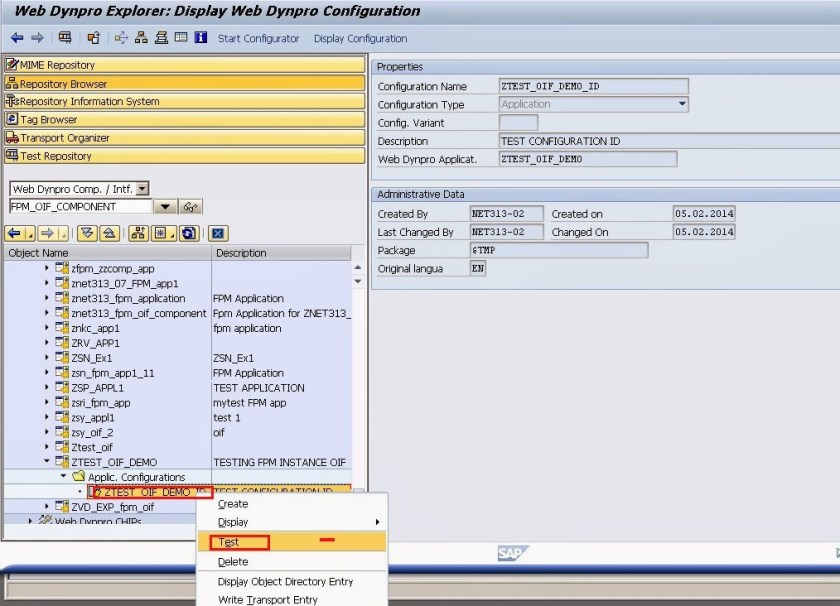Click collapse all nodes icon above tree
The width and height of the screenshot is (840, 606).
[x=108, y=234]
